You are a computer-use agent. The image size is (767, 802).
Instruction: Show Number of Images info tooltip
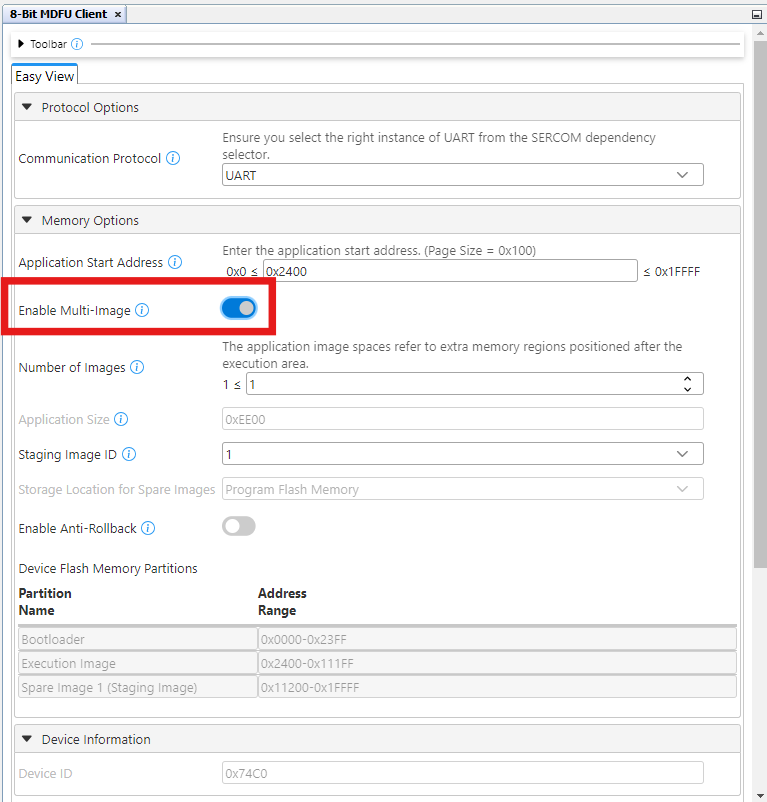(x=137, y=368)
